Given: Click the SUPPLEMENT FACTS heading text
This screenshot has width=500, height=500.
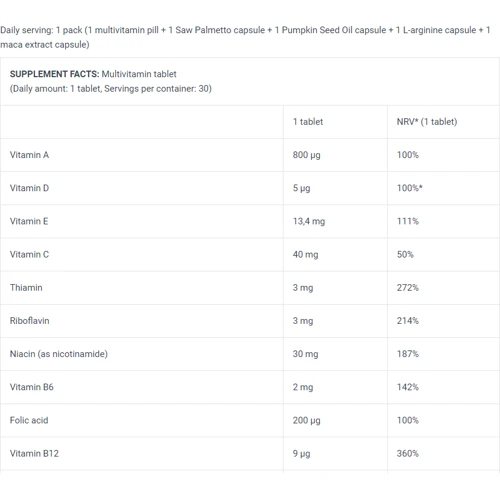Looking at the screenshot, I should (55, 74).
